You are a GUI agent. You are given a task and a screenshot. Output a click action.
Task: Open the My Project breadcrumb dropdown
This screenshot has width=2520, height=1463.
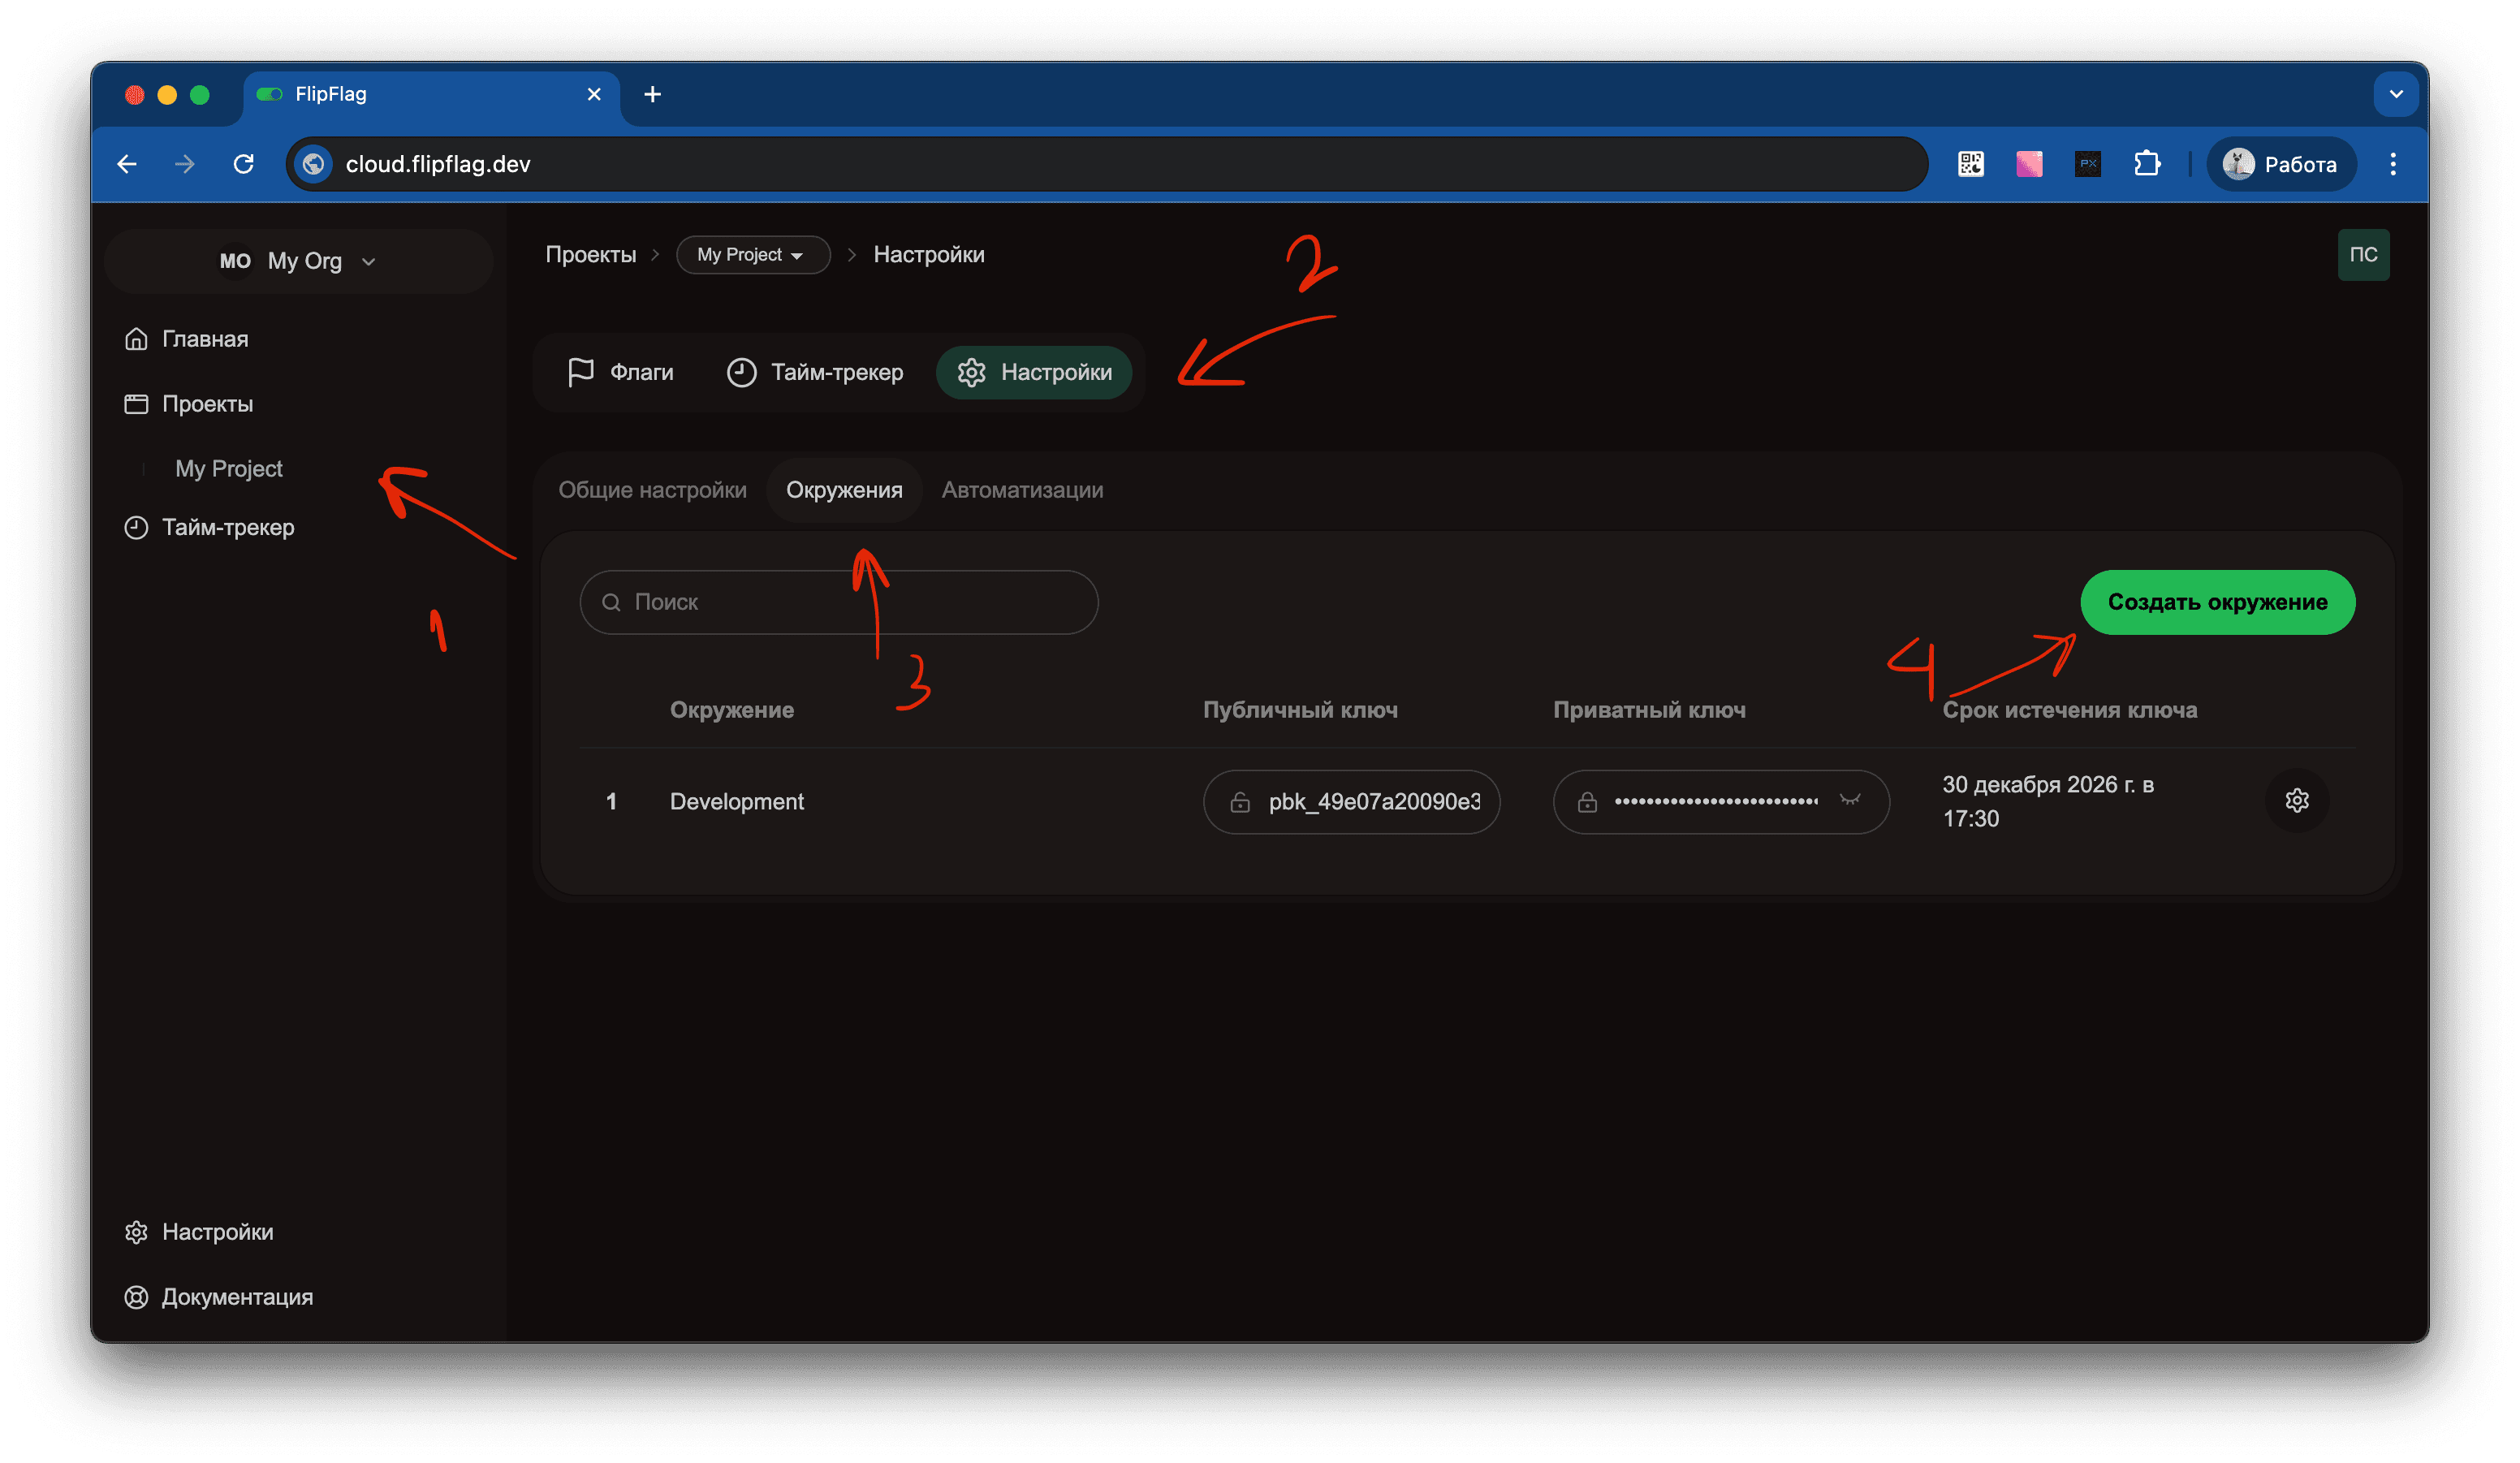point(752,255)
